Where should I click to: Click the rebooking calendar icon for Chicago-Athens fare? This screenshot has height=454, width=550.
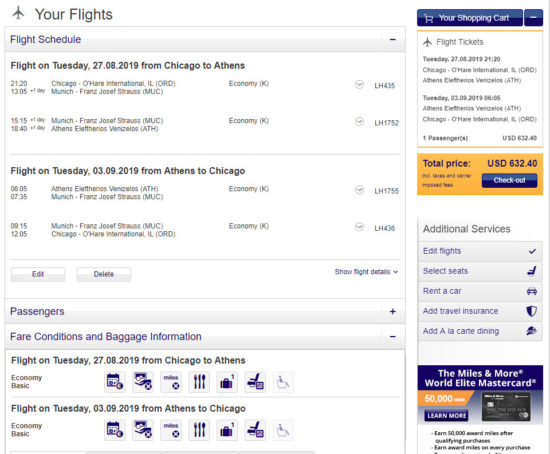115,381
